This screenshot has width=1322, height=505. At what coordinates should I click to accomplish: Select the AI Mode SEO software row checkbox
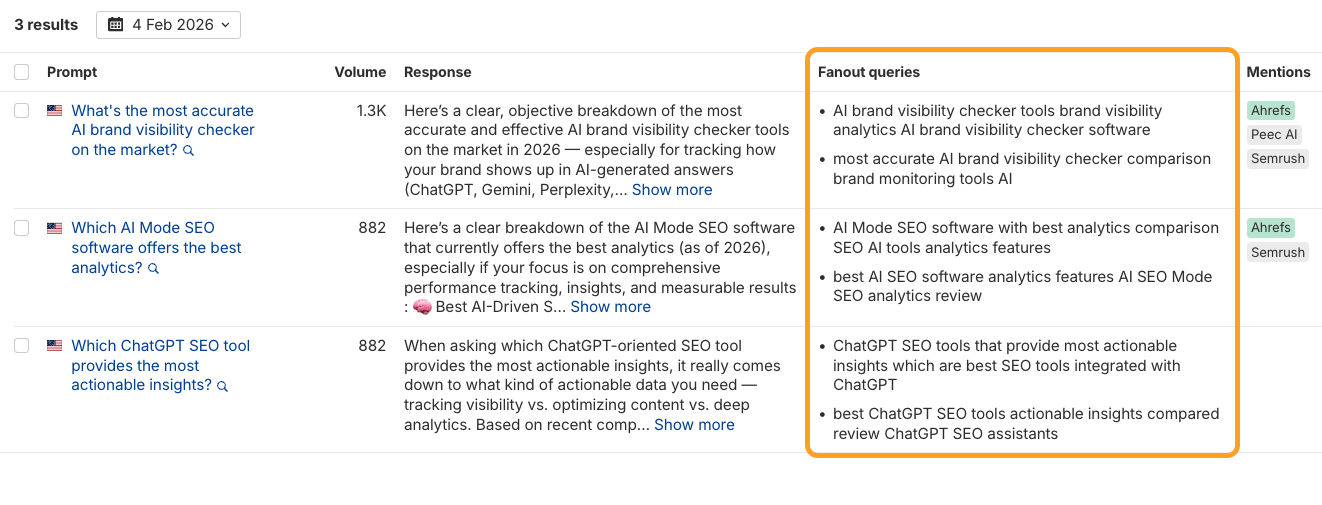[21, 228]
